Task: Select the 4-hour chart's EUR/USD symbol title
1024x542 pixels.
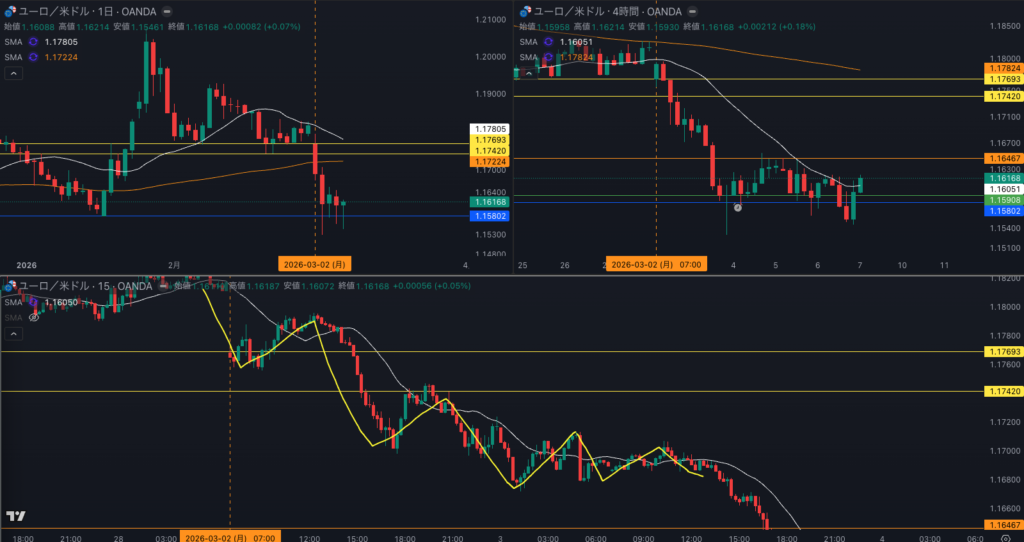Action: pos(606,11)
